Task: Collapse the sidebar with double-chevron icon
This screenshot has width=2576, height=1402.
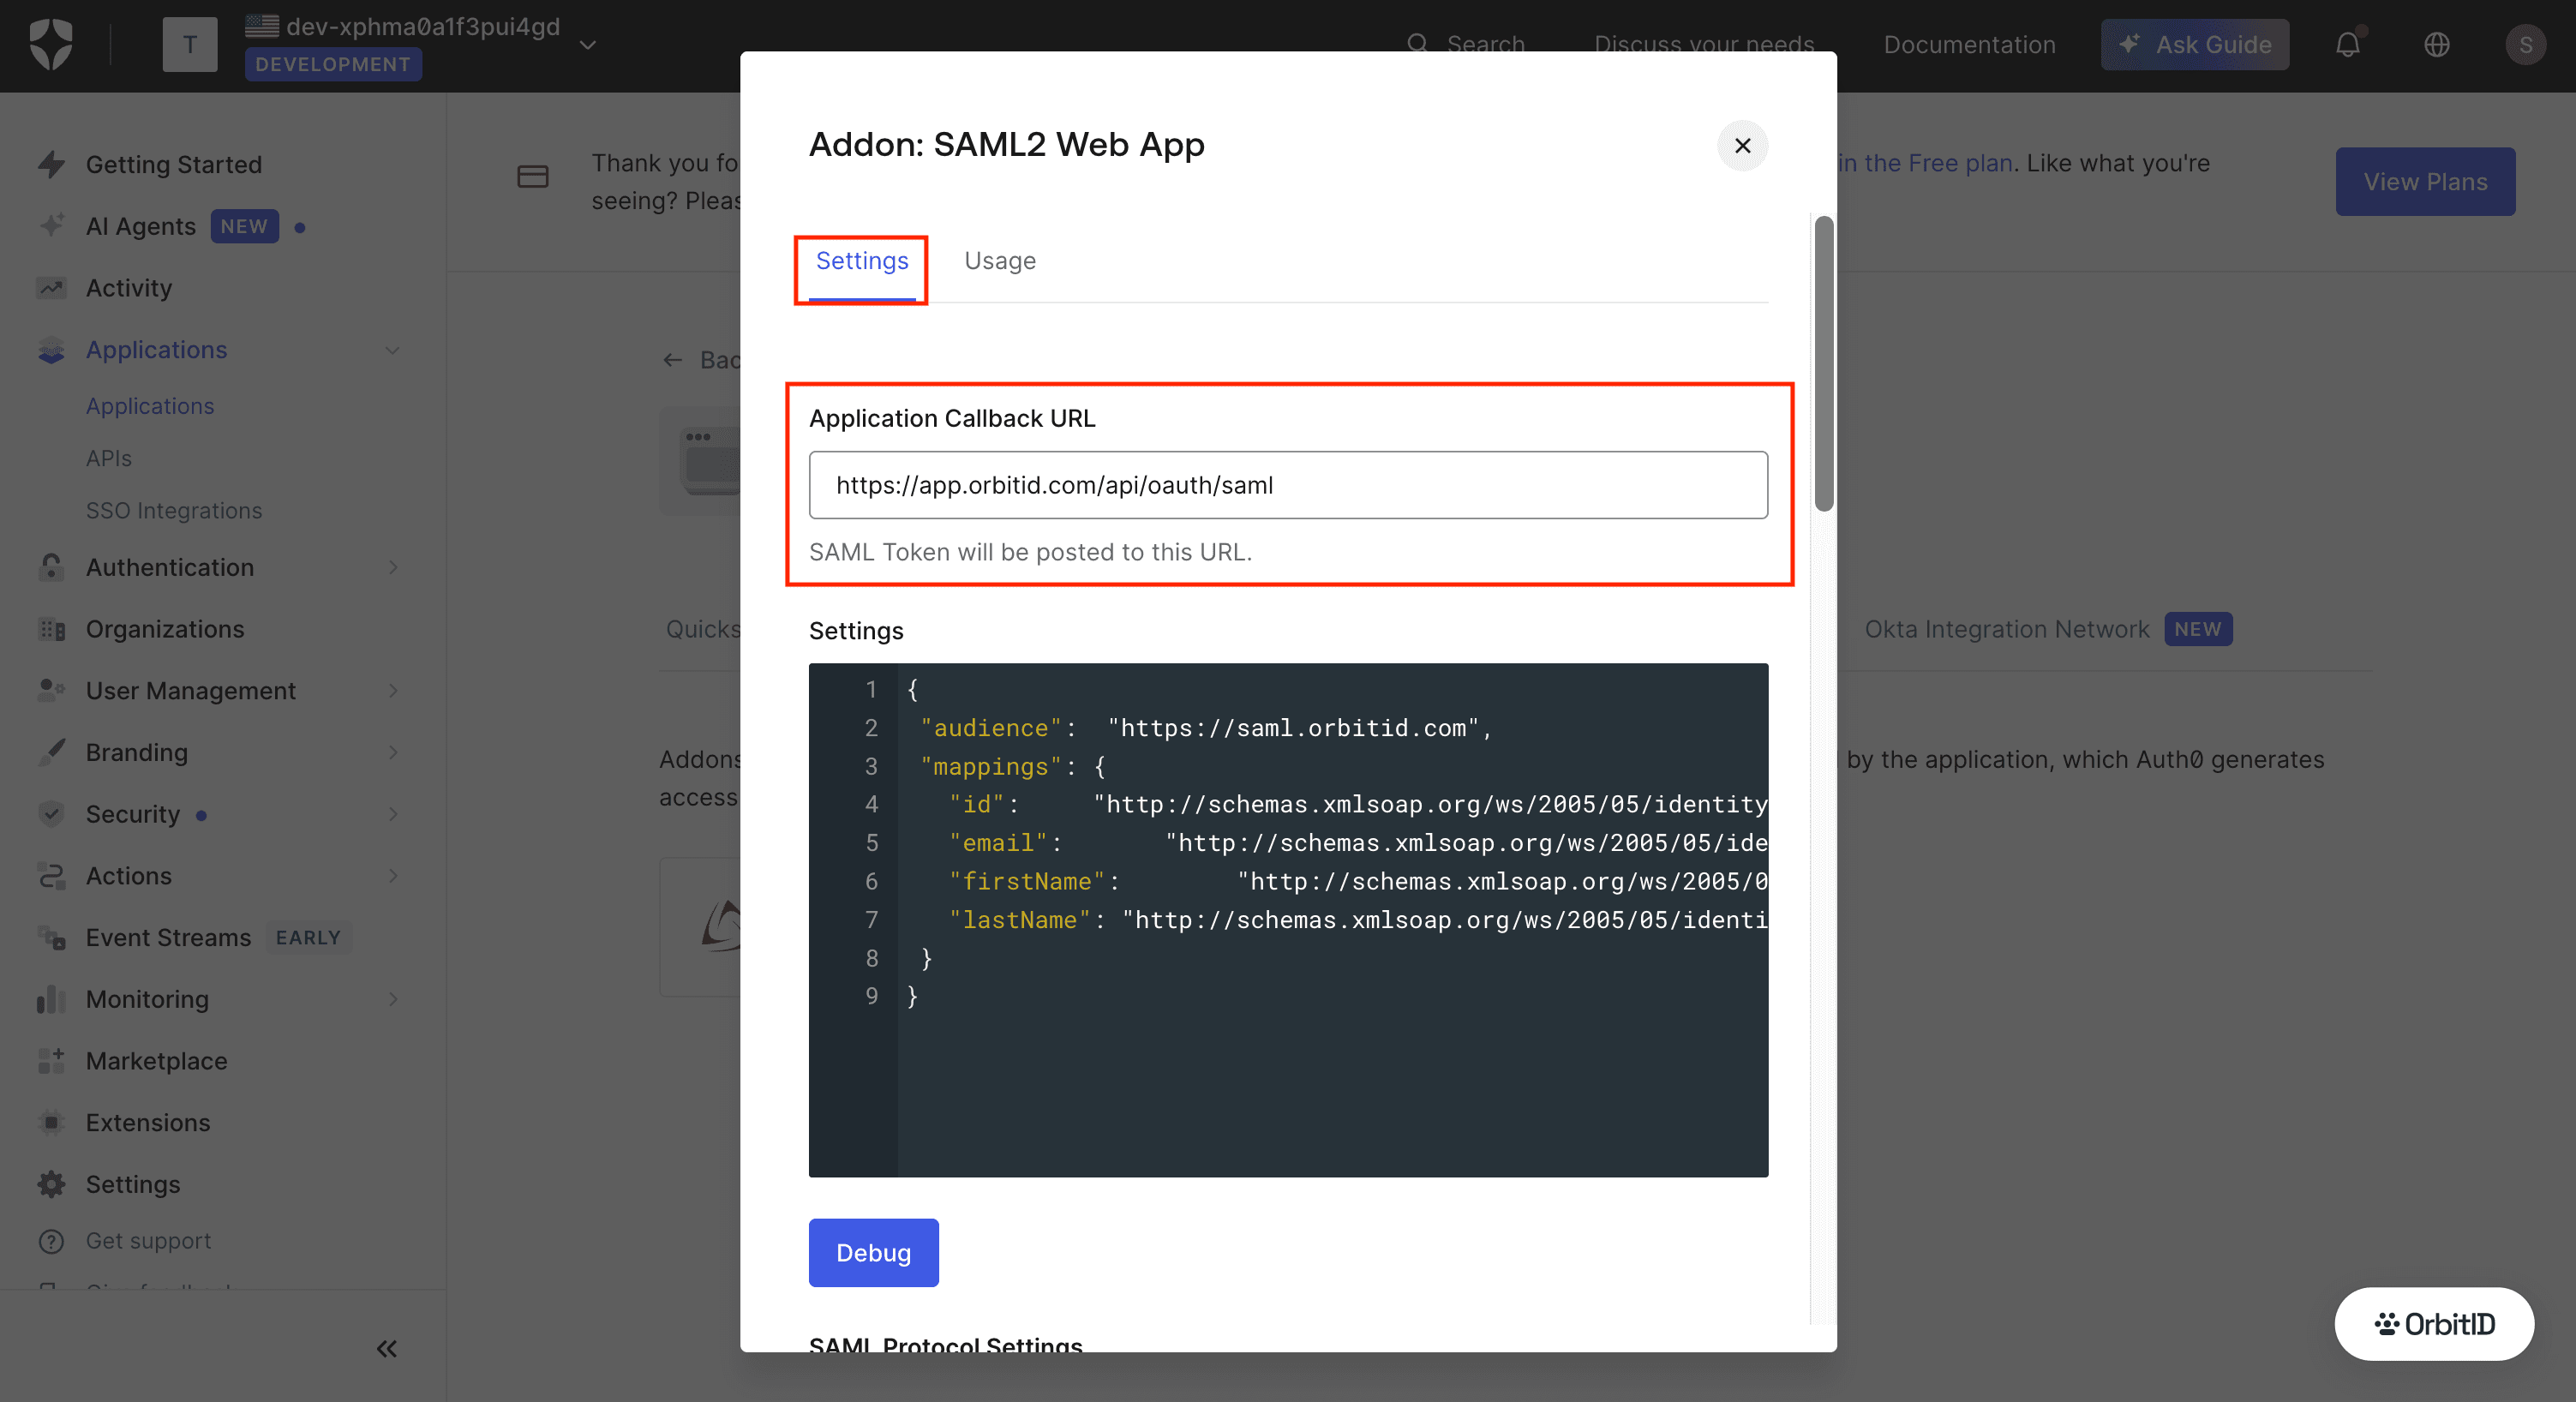Action: pyautogui.click(x=387, y=1349)
